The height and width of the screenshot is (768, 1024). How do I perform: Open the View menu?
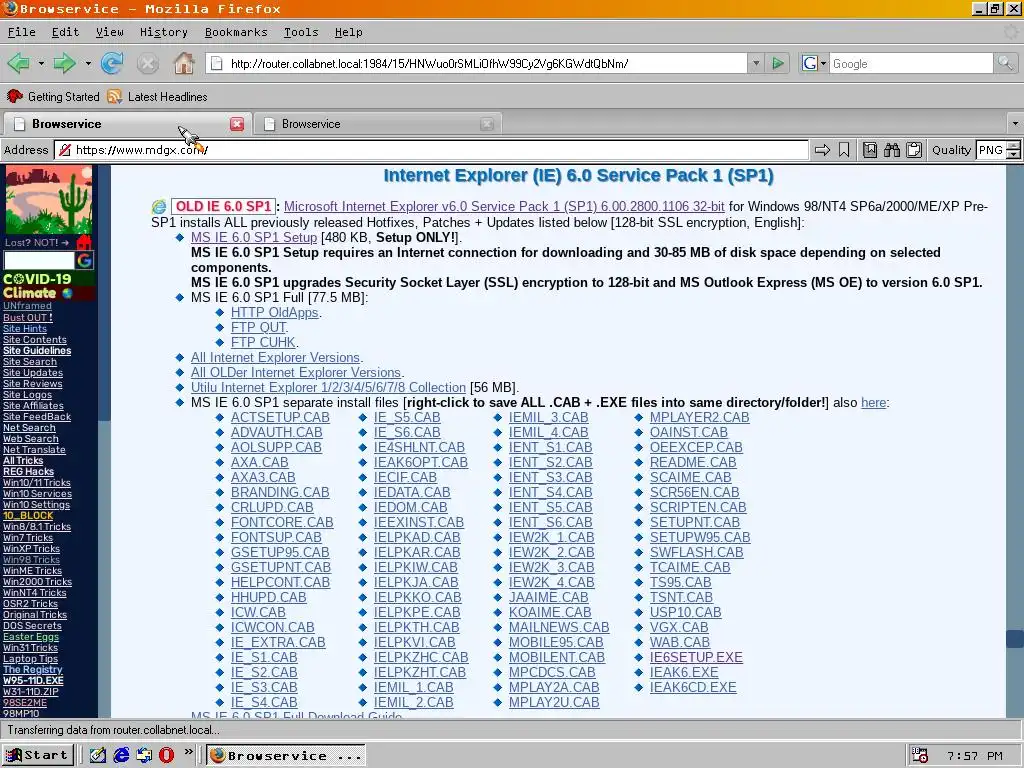(x=110, y=32)
